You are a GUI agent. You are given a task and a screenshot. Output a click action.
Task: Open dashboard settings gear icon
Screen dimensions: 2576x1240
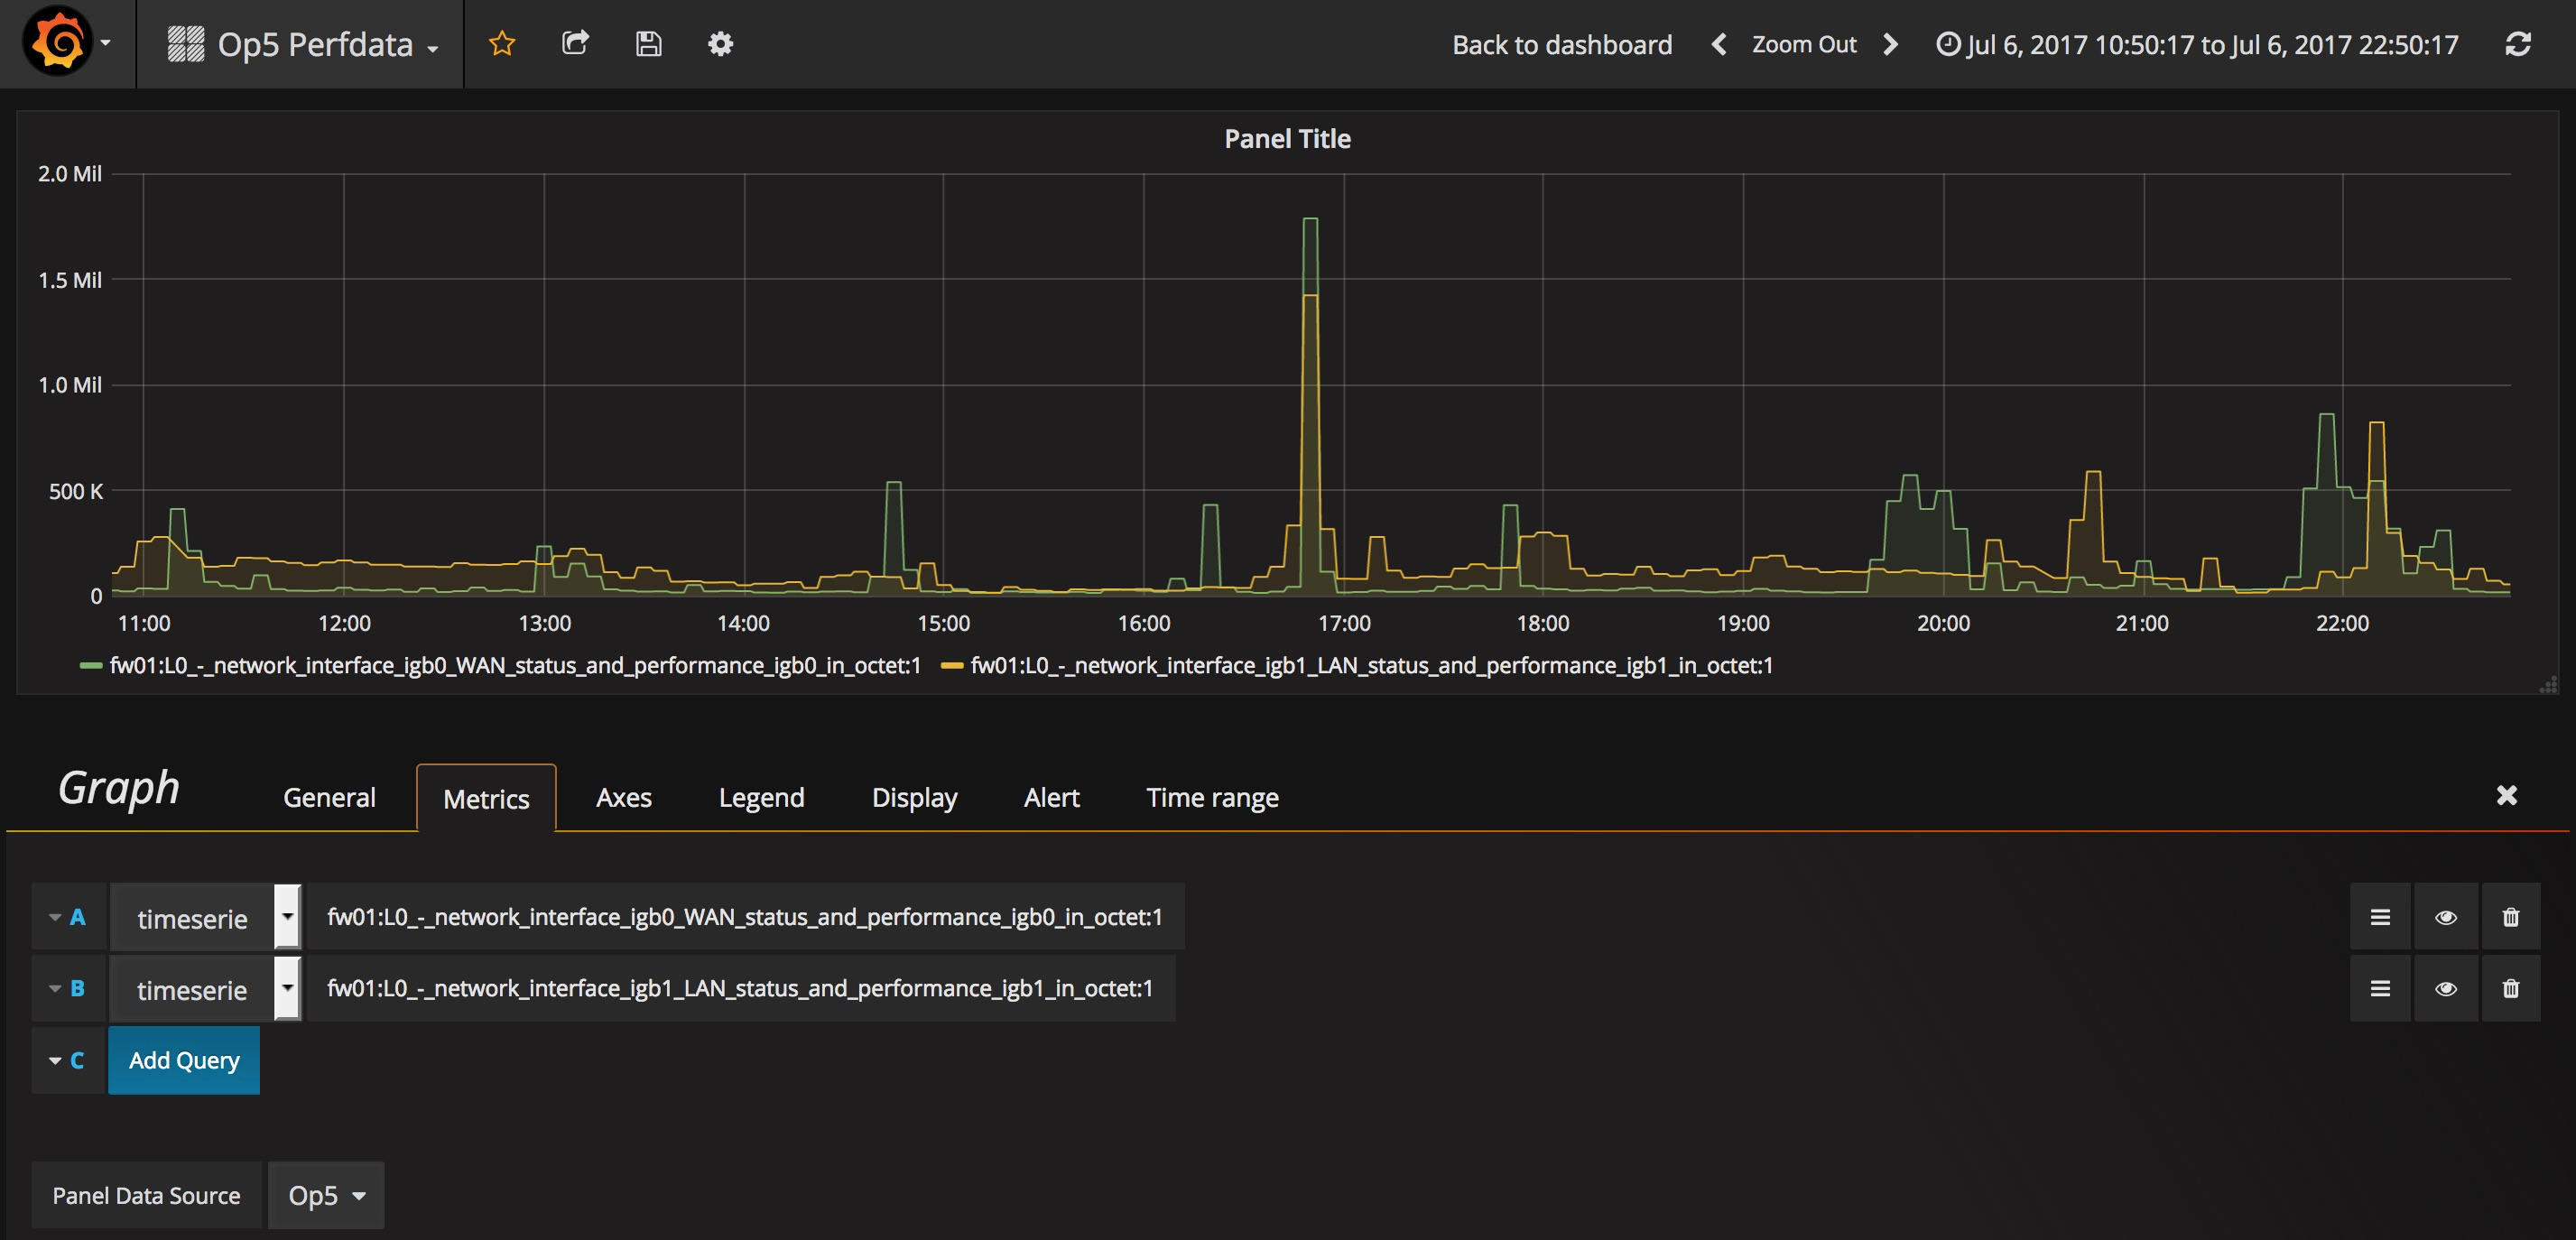720,44
